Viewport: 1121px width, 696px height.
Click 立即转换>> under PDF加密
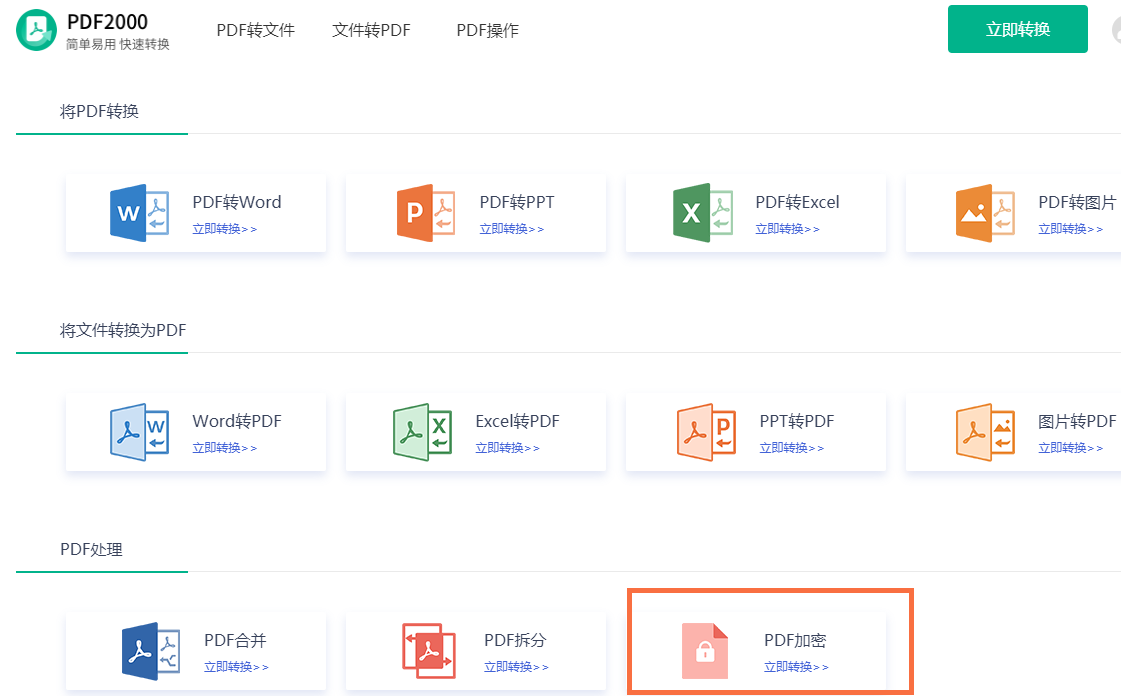(796, 667)
